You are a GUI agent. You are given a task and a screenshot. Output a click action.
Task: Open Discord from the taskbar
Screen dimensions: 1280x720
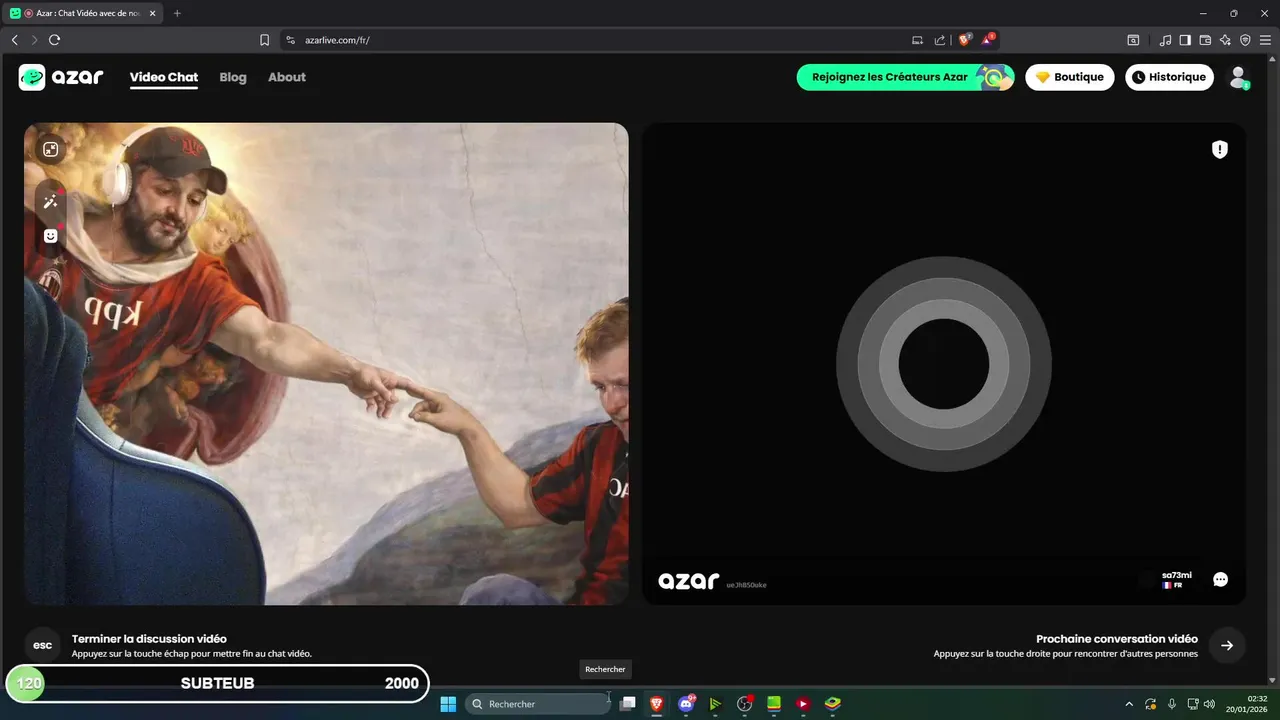click(686, 704)
